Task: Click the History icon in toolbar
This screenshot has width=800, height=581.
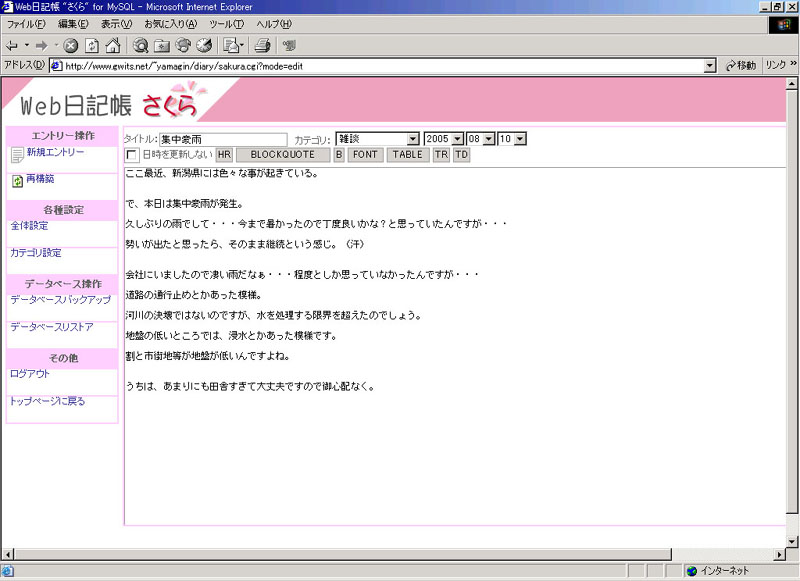Action: (x=204, y=45)
